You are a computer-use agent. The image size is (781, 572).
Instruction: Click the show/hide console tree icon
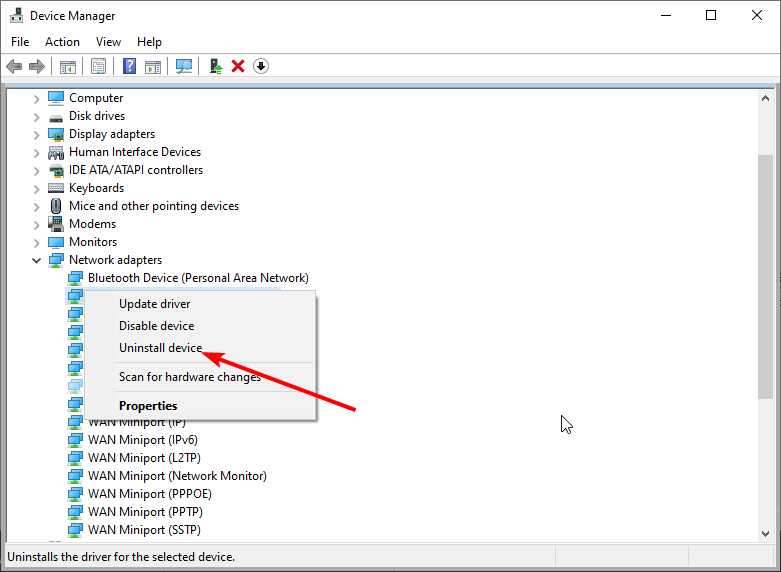coord(68,66)
